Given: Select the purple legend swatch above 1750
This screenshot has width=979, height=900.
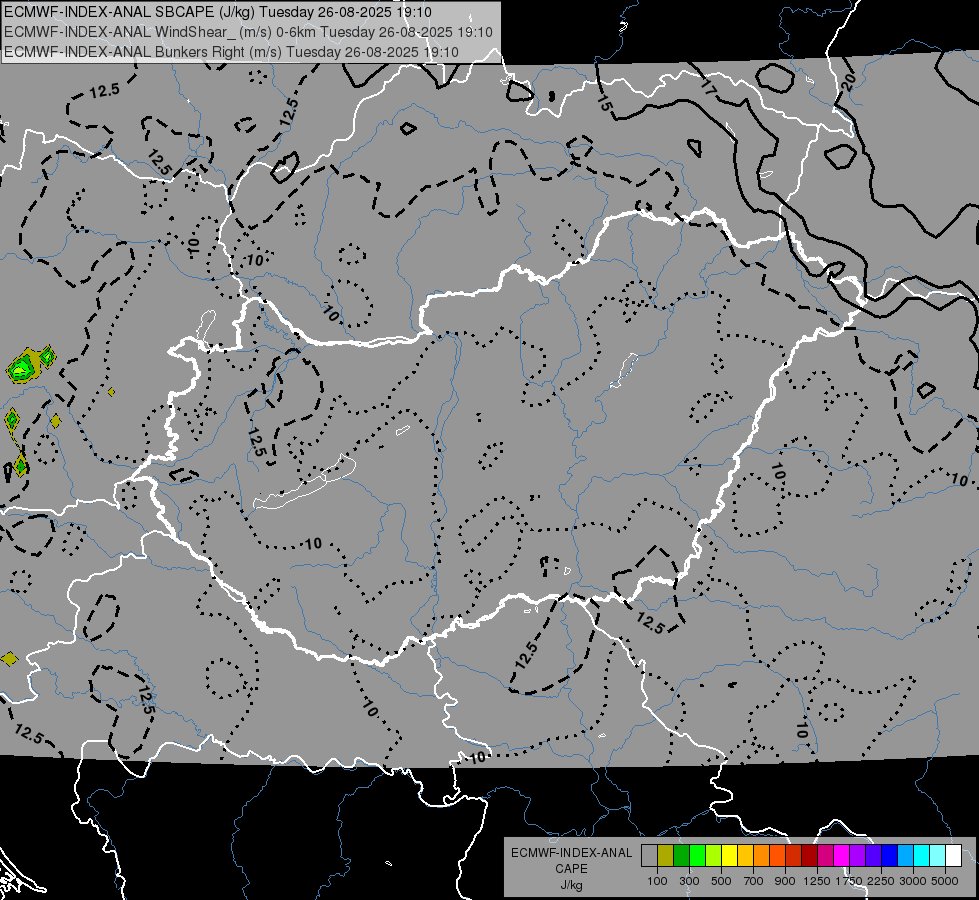Looking at the screenshot, I should tap(858, 855).
